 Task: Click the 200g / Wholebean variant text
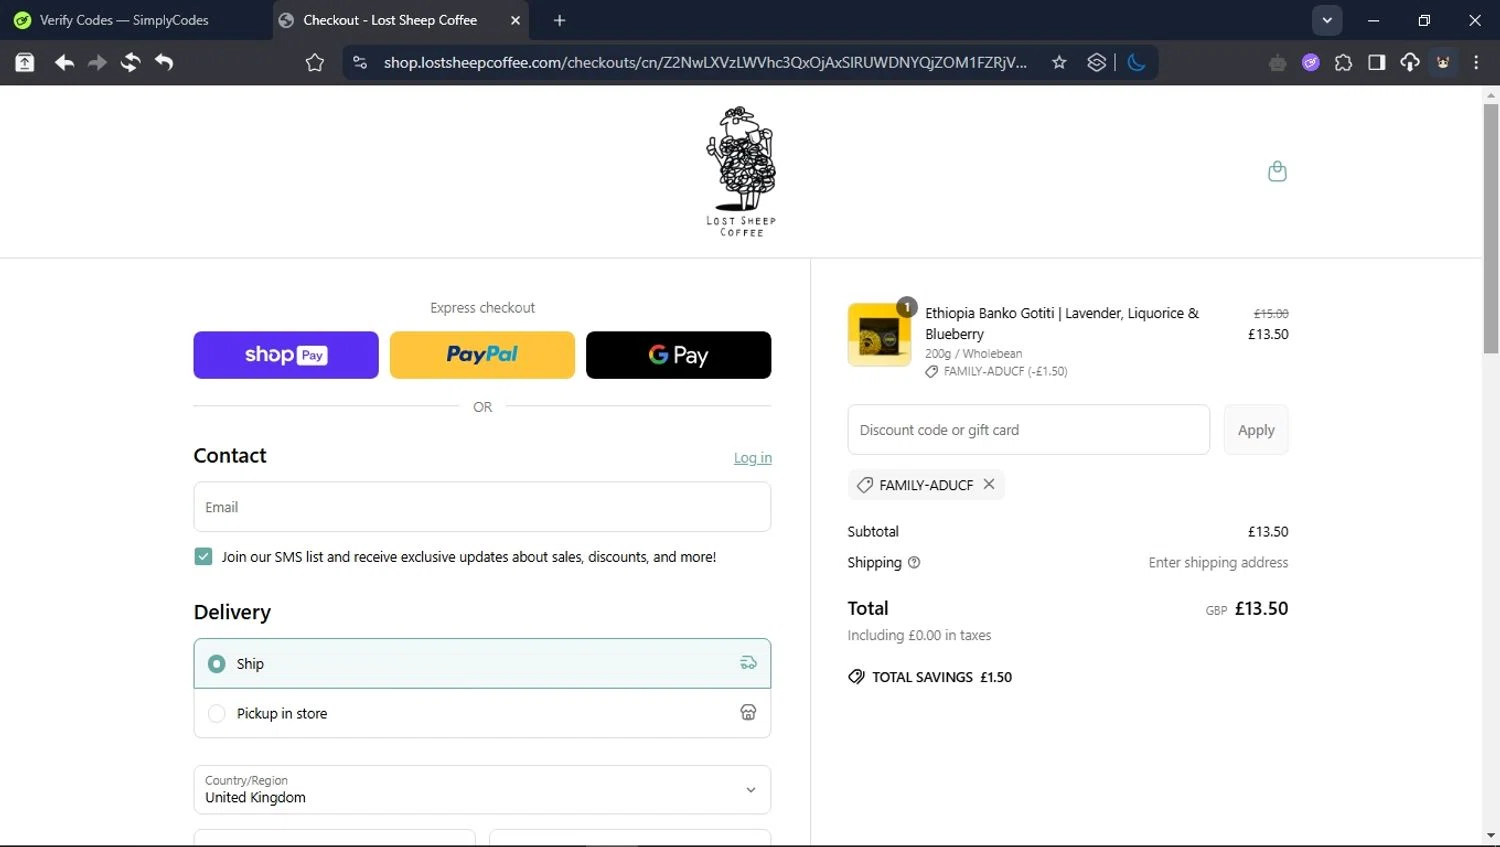click(973, 354)
